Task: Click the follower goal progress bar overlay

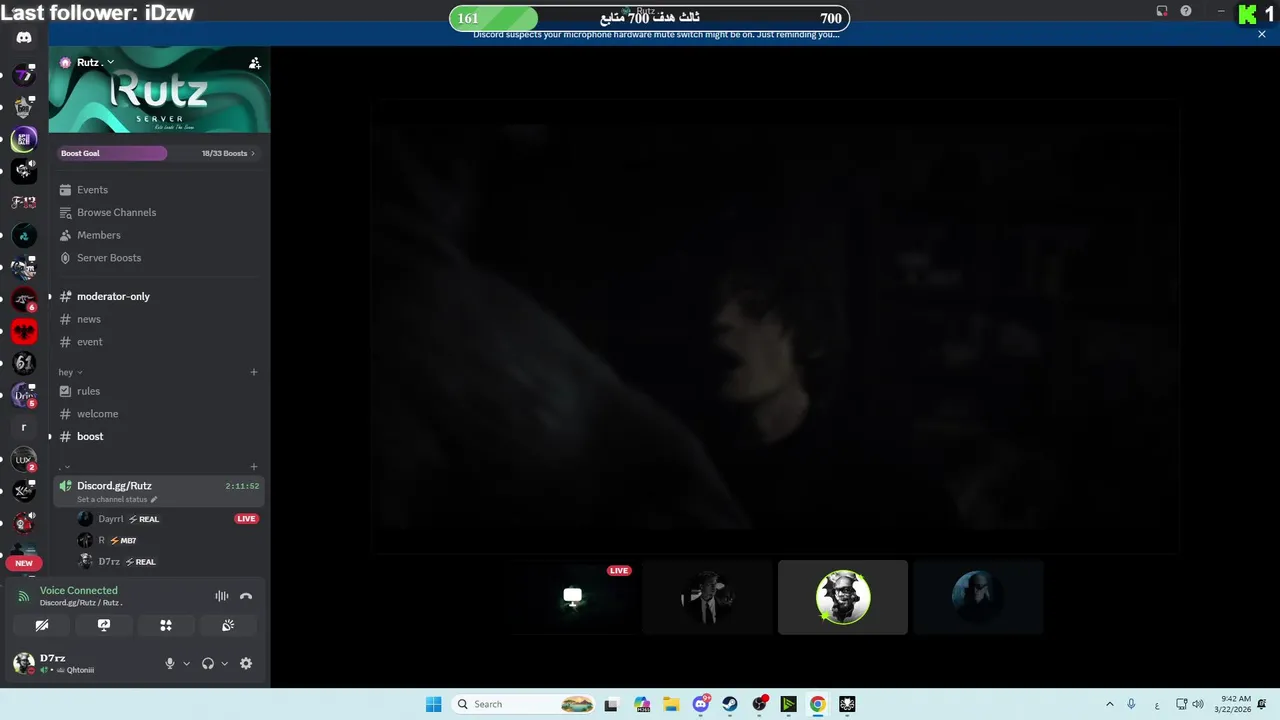Action: tap(650, 18)
